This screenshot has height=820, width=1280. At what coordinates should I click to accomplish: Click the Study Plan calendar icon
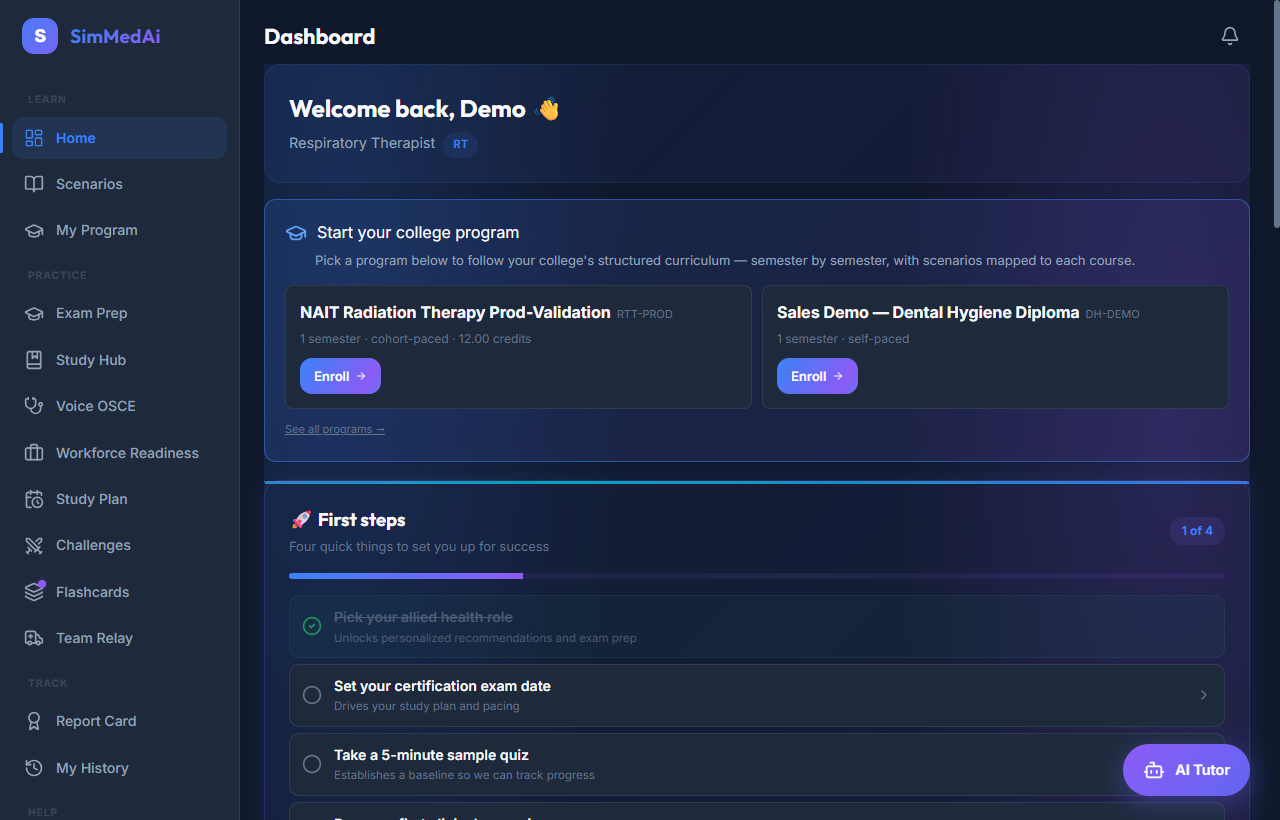(34, 499)
